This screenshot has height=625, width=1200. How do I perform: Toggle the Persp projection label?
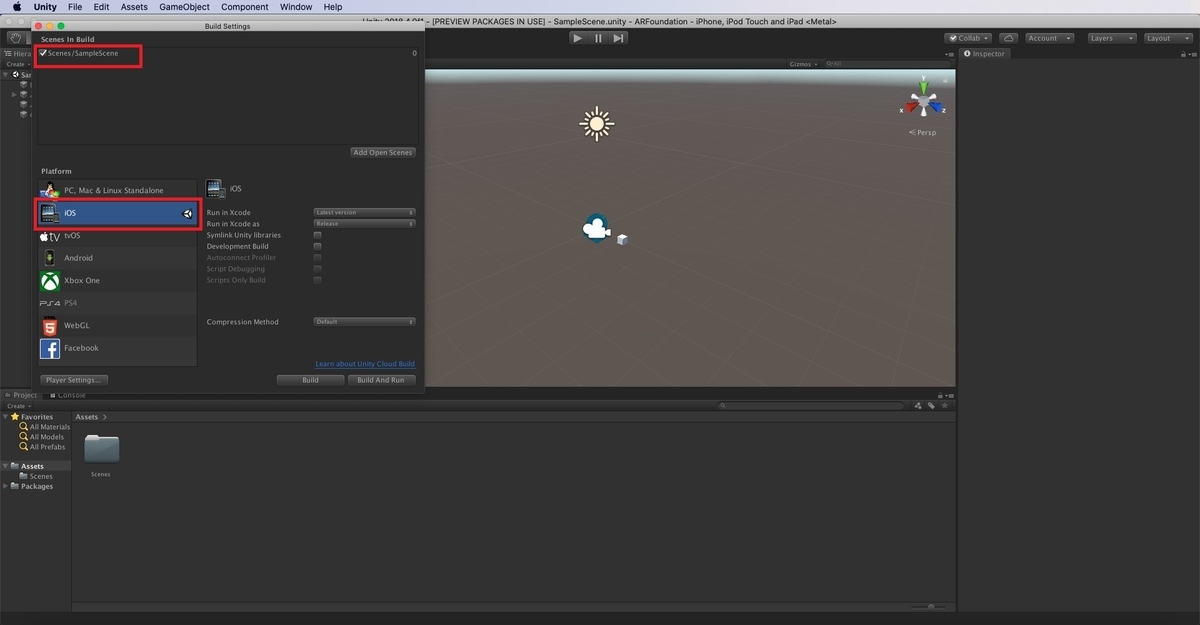[923, 132]
